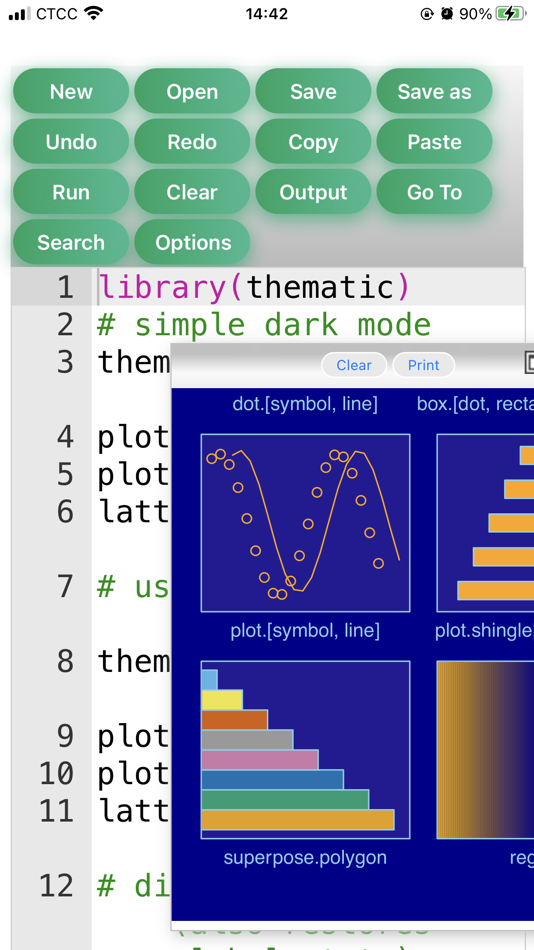Tap the superpose.polygon bar chart panel
534x950 pixels.
tap(305, 750)
